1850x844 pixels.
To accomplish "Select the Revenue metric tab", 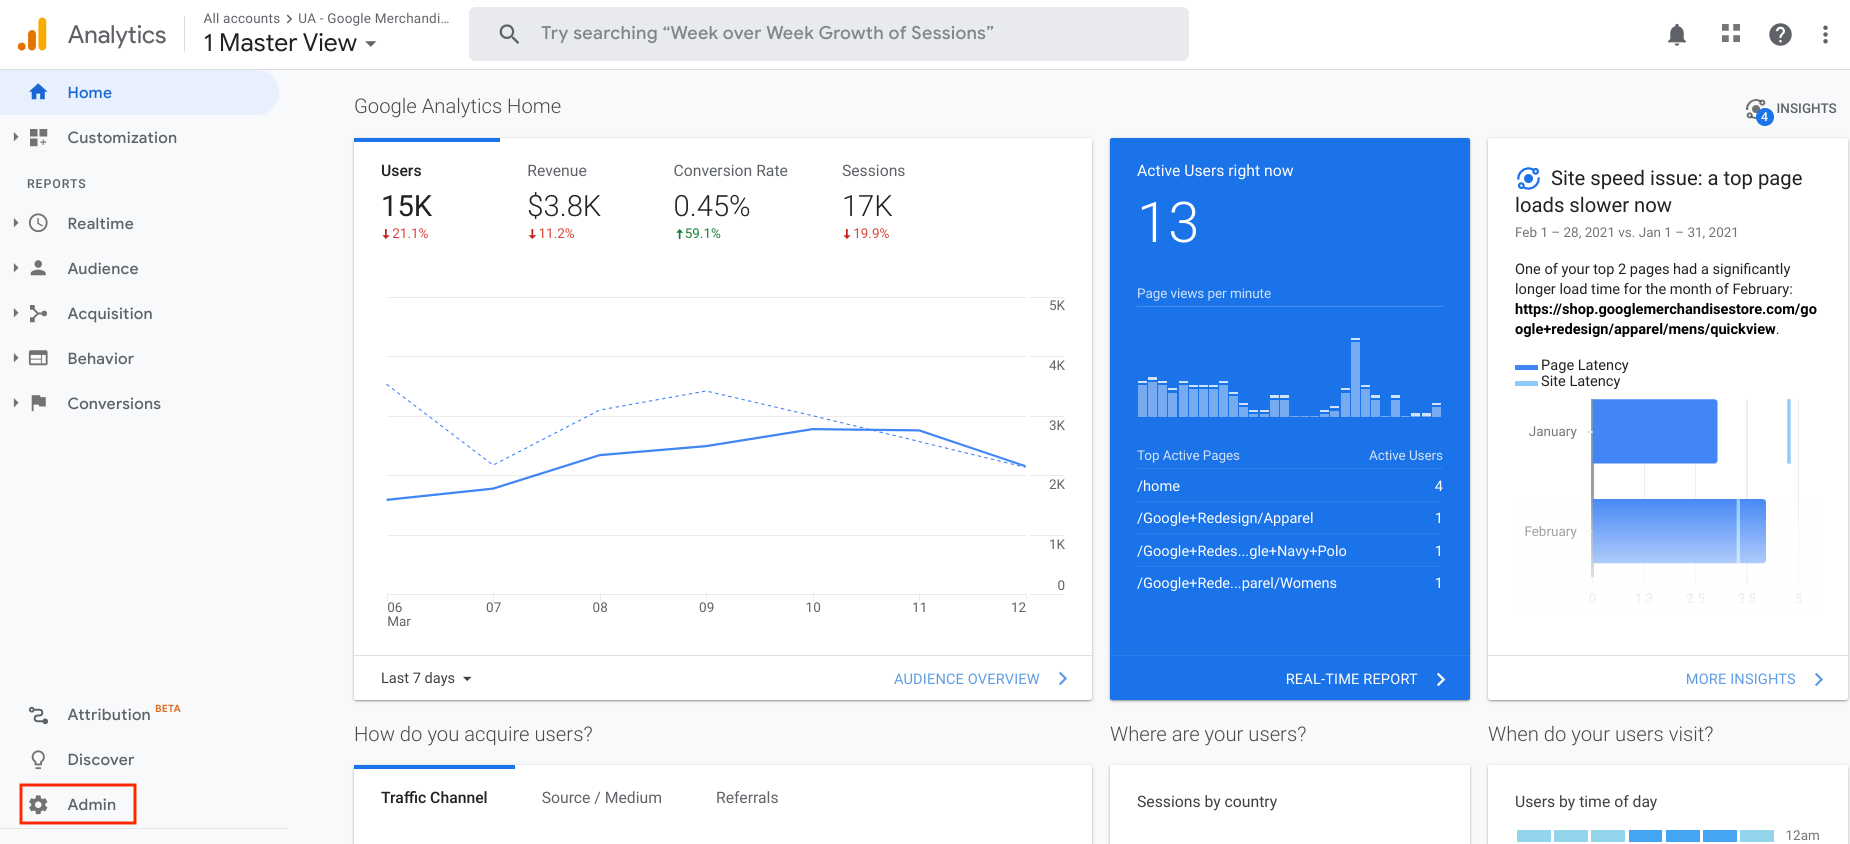I will click(x=564, y=204).
